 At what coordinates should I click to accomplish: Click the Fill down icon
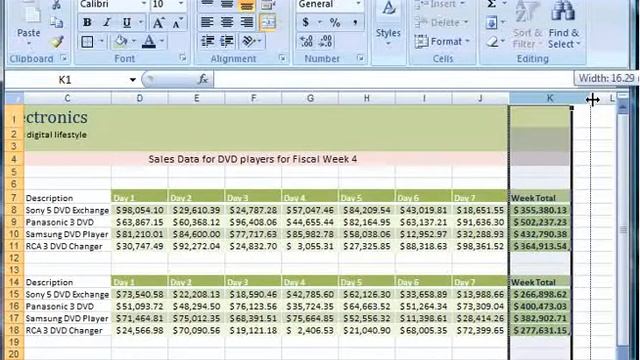492,22
